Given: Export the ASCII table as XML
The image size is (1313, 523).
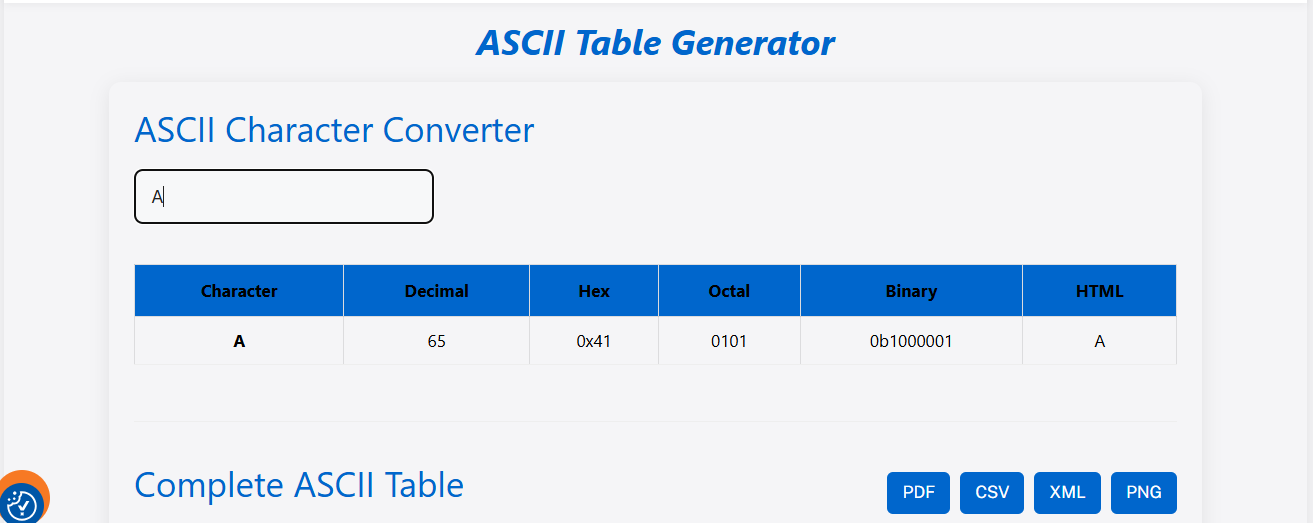Looking at the screenshot, I should coord(1067,492).
